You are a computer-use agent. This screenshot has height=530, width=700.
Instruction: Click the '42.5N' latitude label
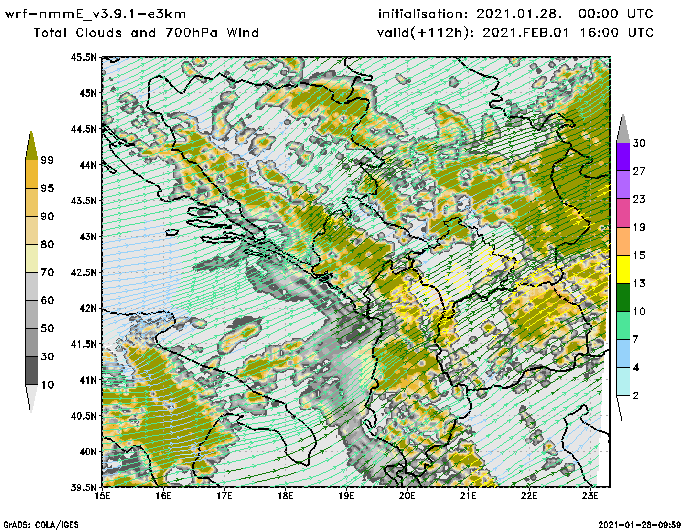click(x=83, y=272)
